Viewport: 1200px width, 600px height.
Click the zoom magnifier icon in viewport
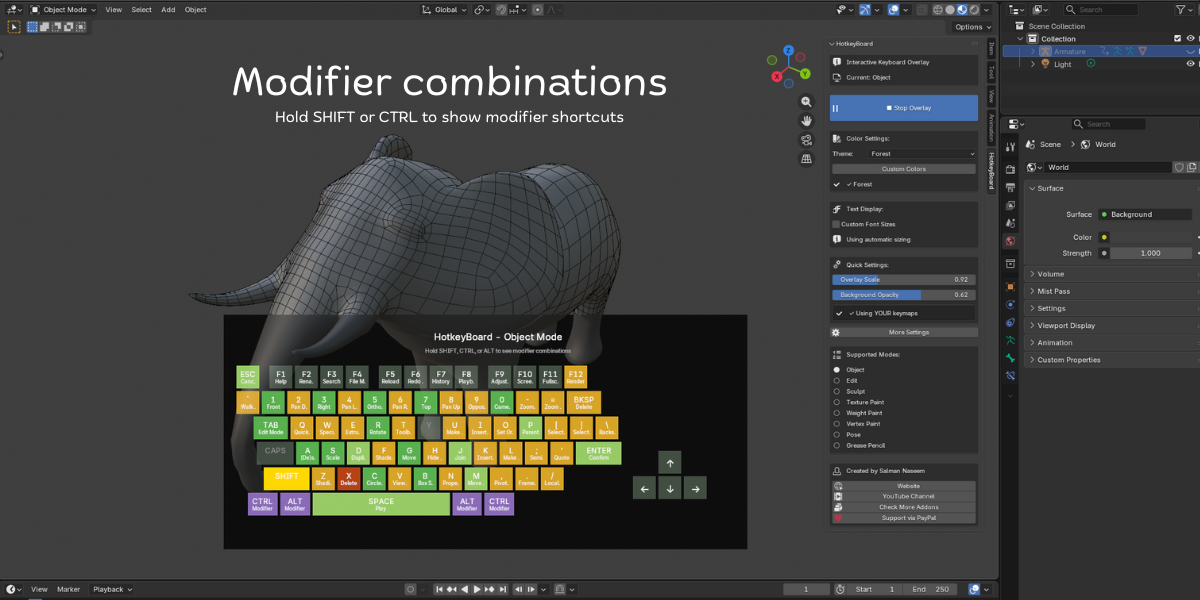(x=806, y=102)
